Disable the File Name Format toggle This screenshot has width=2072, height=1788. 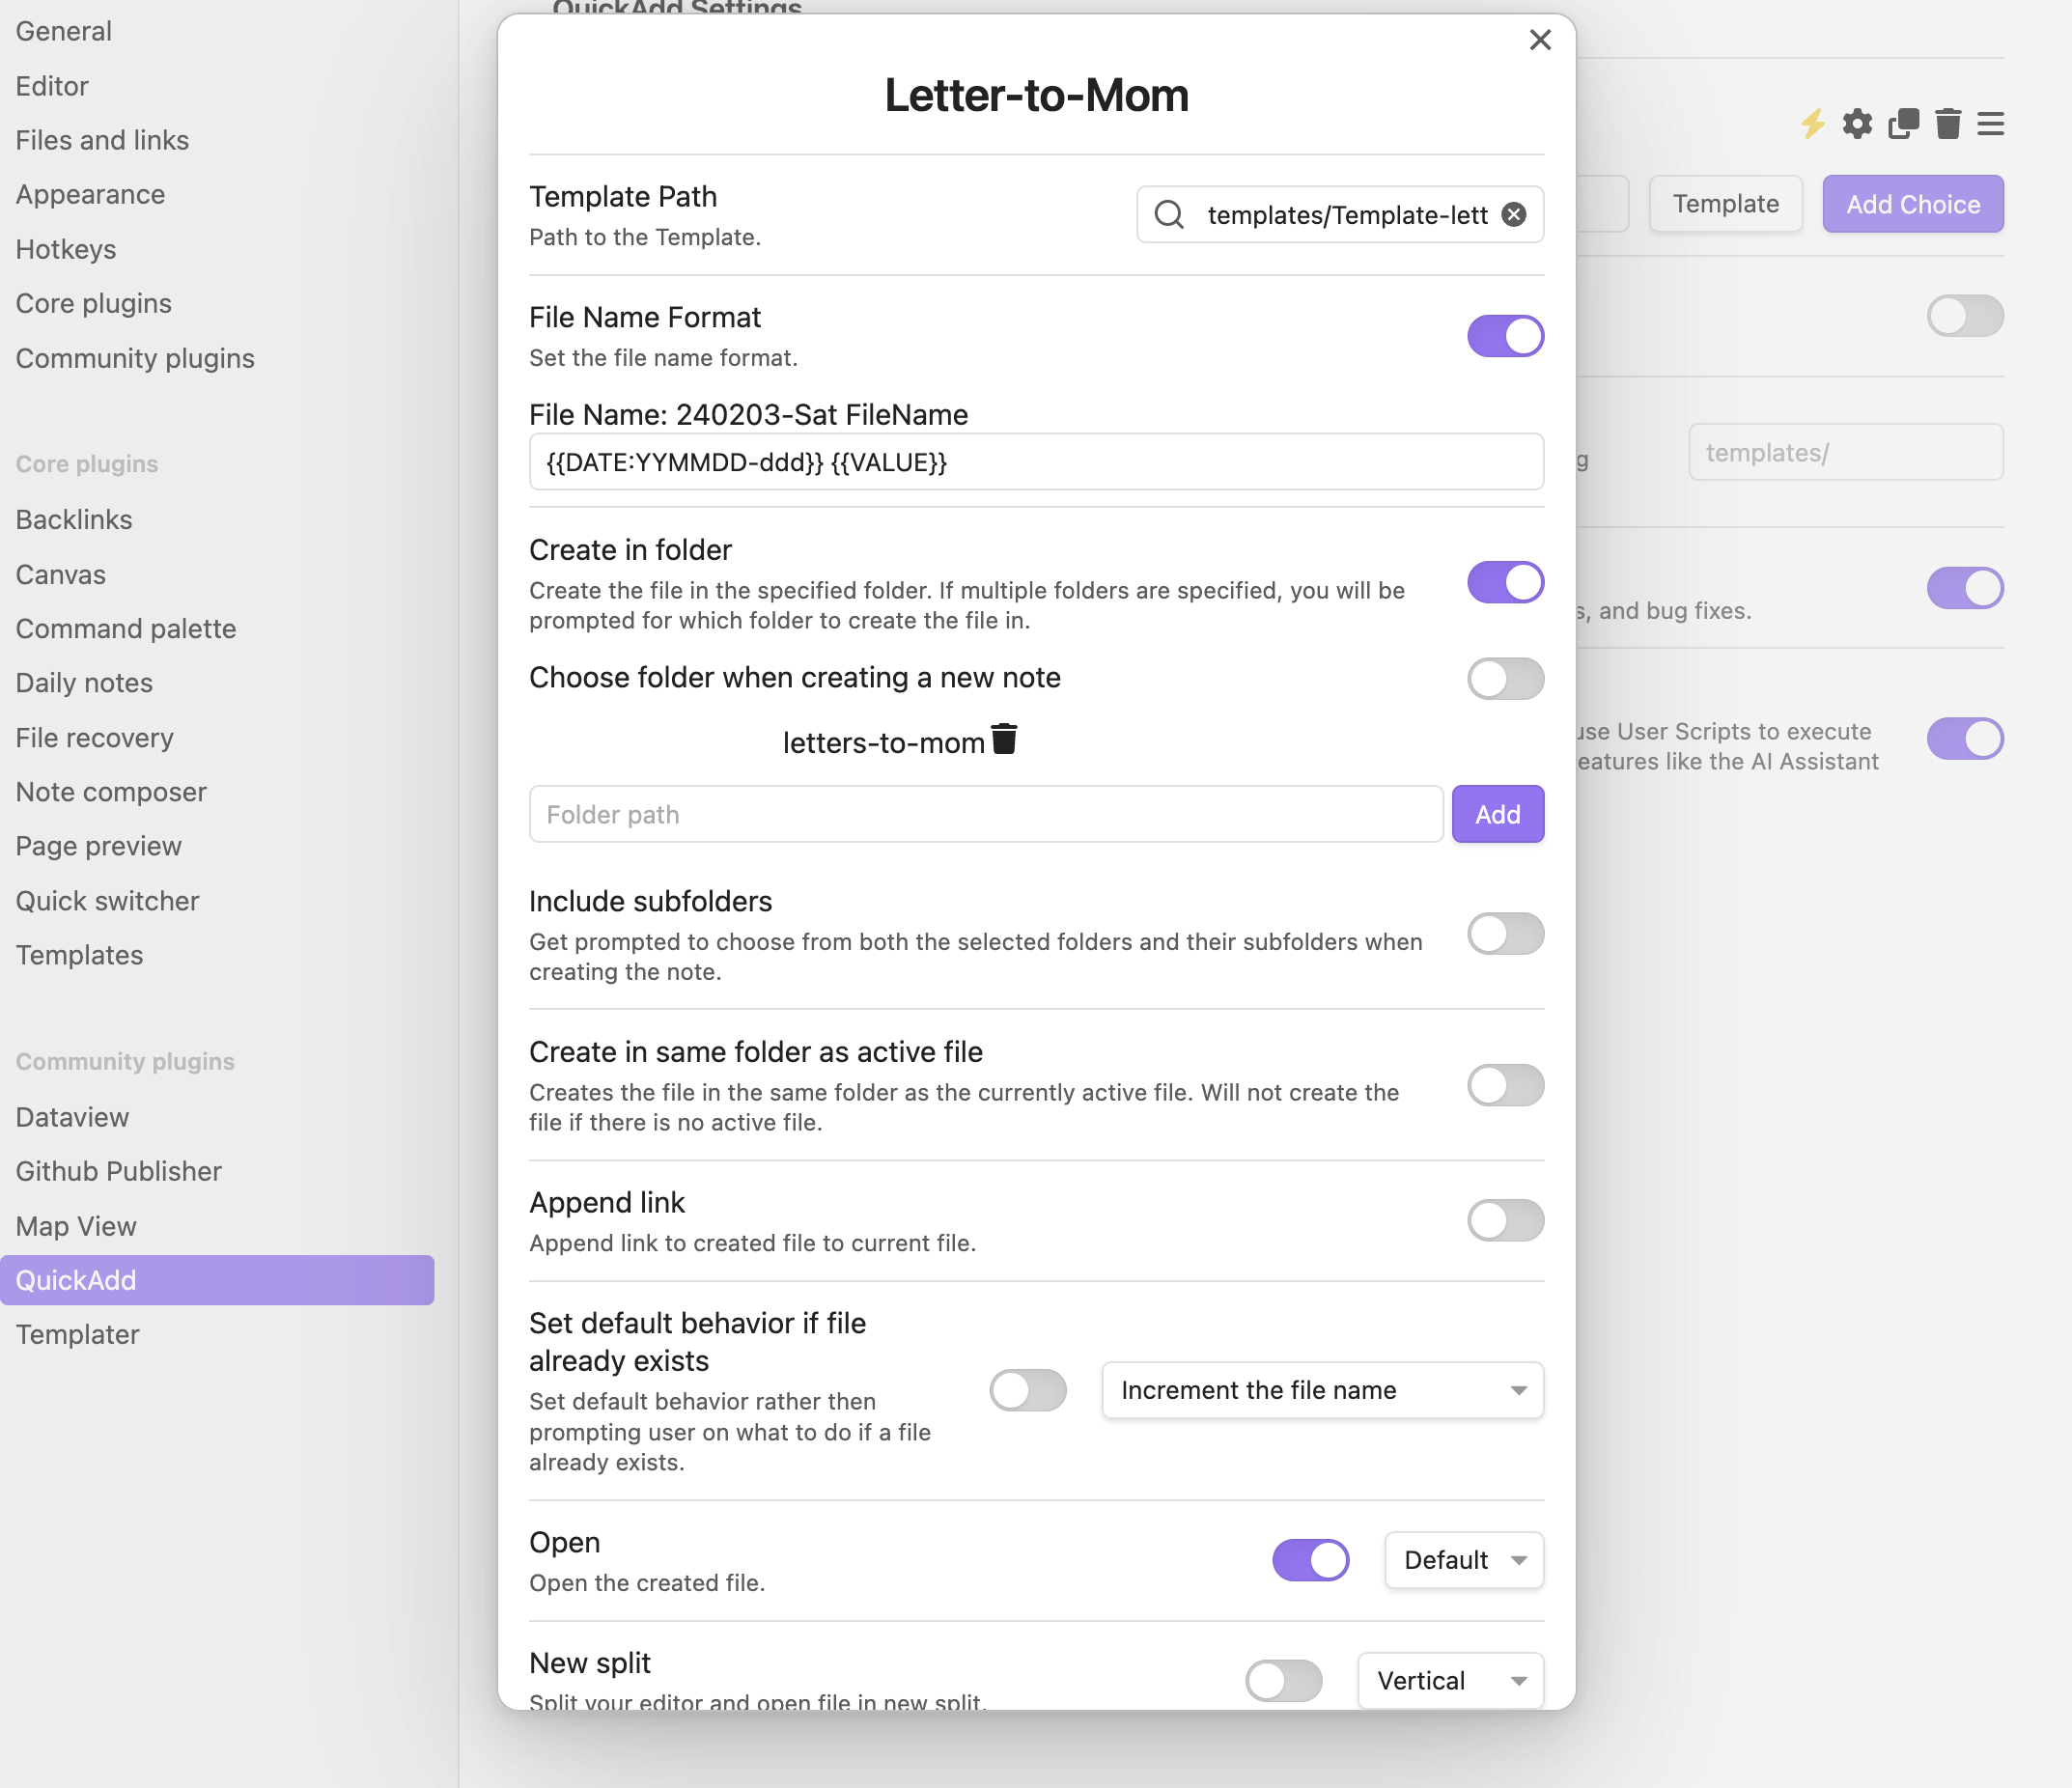click(x=1505, y=336)
